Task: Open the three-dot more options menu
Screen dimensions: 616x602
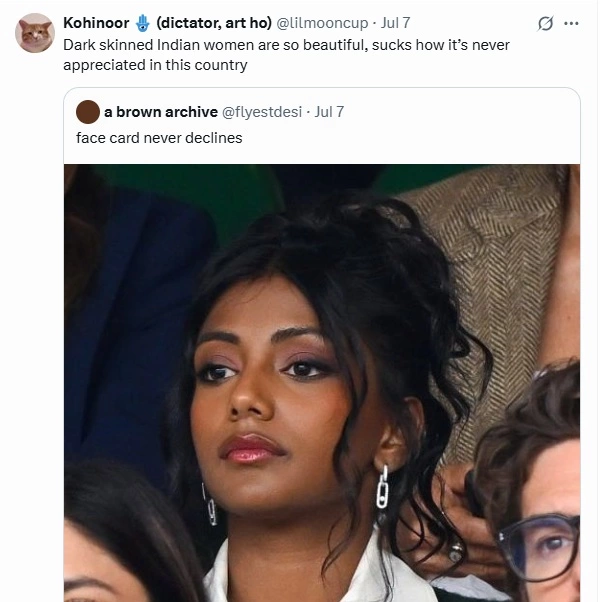Action: click(571, 23)
